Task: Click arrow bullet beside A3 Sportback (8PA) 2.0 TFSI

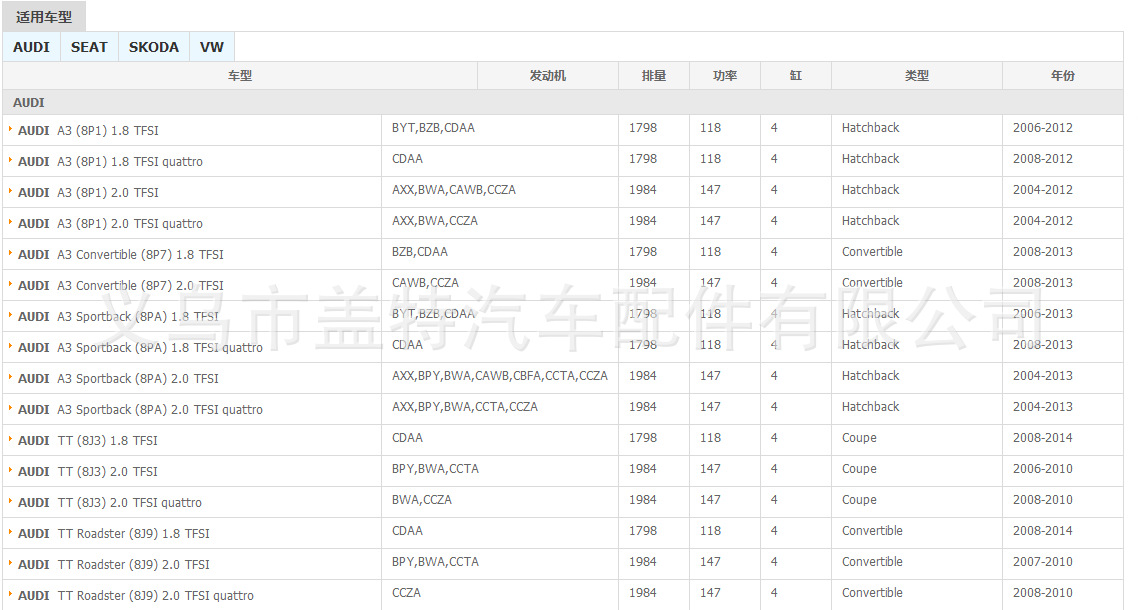Action: coord(10,378)
